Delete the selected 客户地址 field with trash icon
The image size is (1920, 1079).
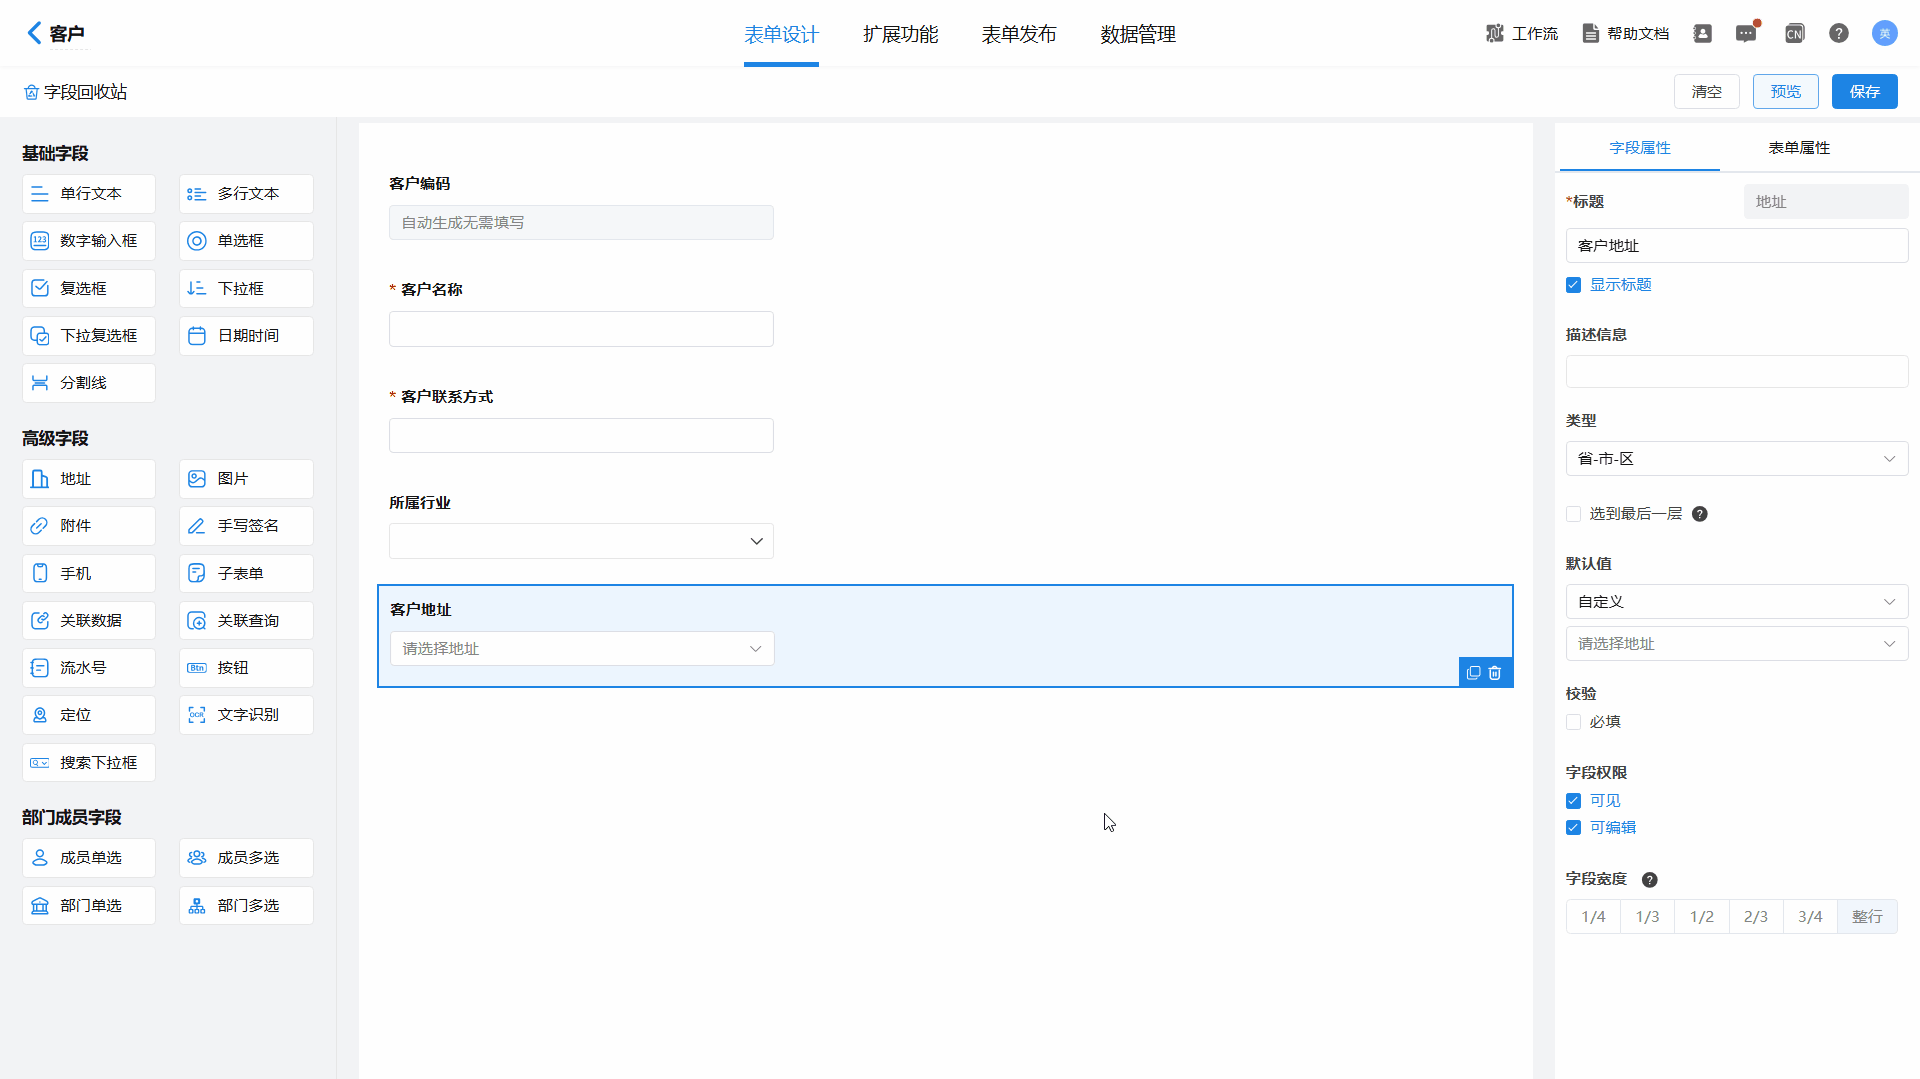pos(1495,673)
